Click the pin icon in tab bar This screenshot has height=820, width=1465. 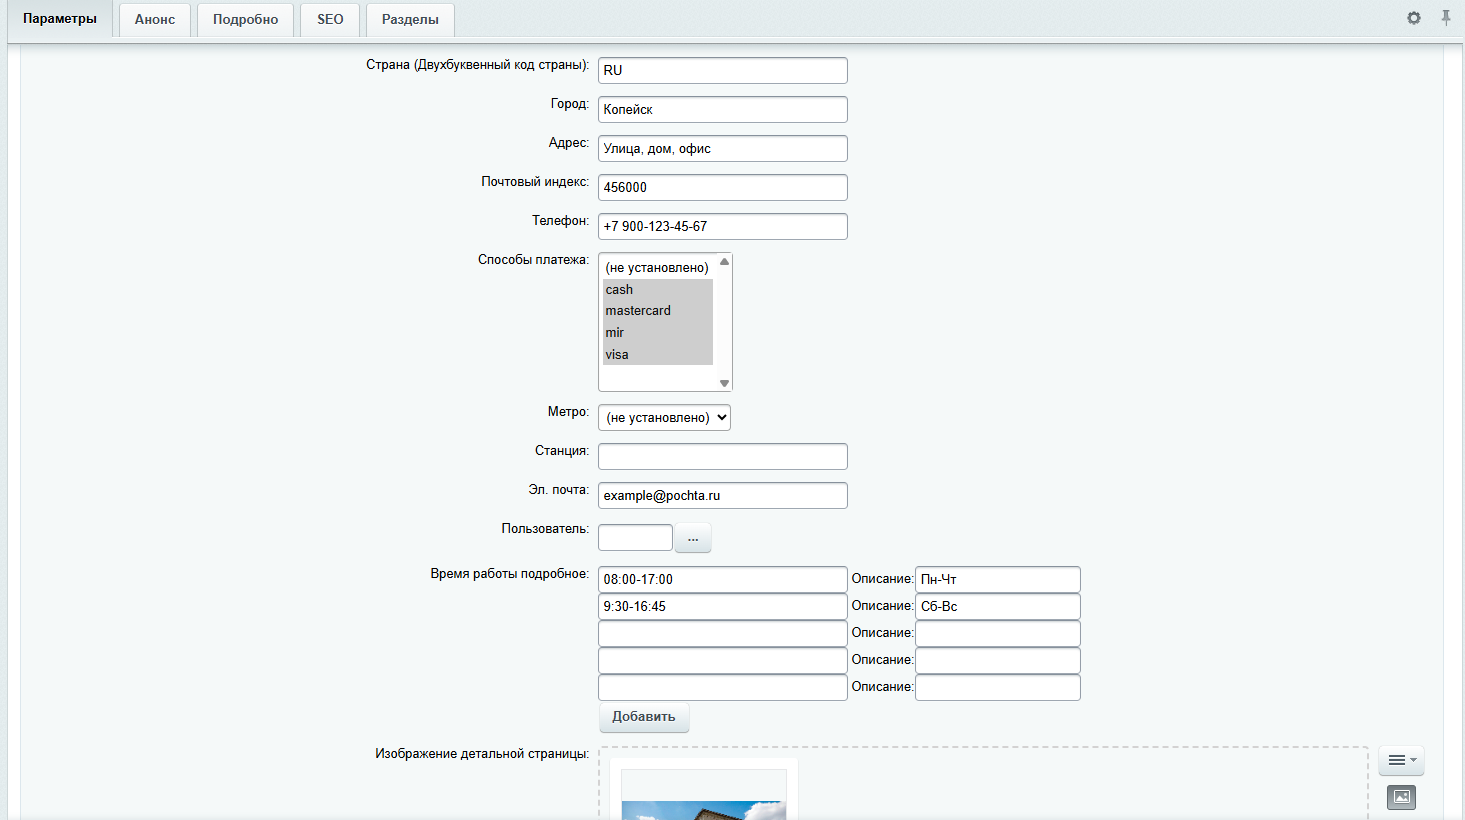(x=1445, y=18)
